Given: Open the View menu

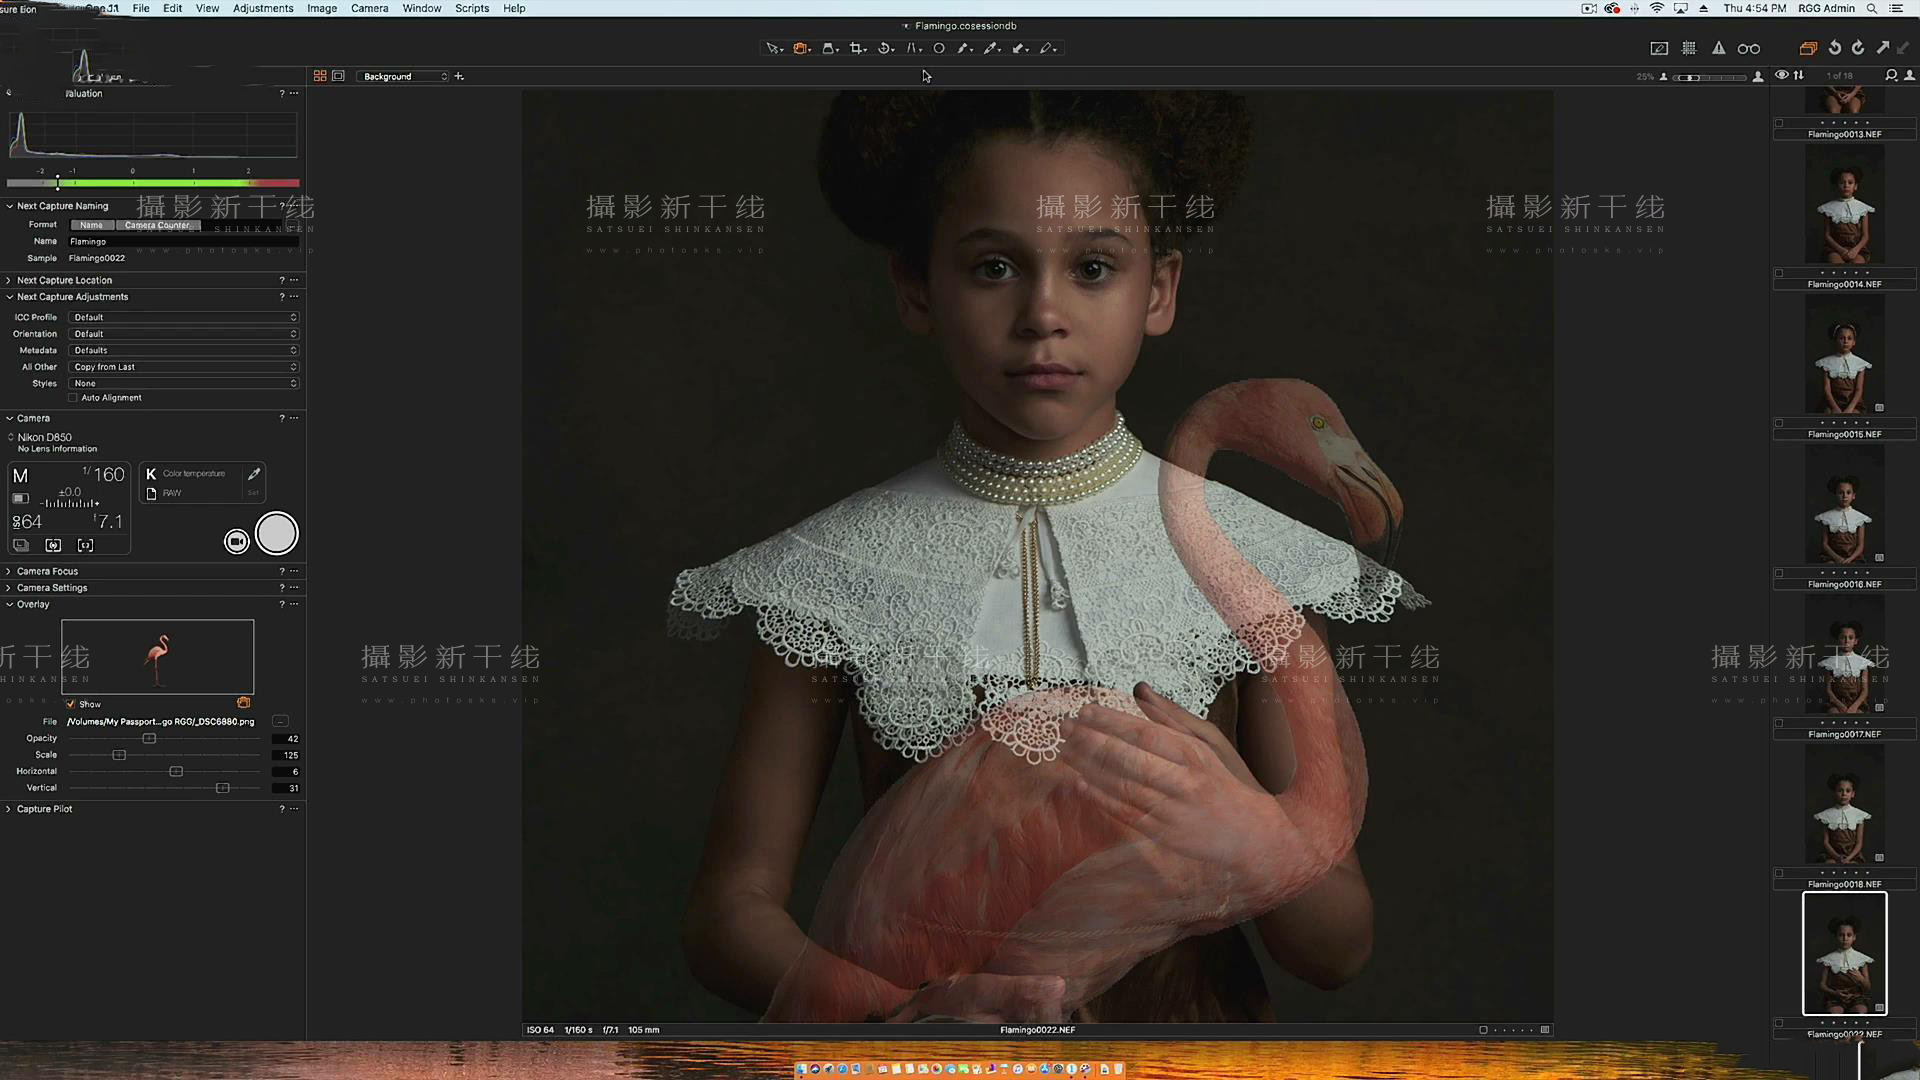Looking at the screenshot, I should [x=207, y=8].
